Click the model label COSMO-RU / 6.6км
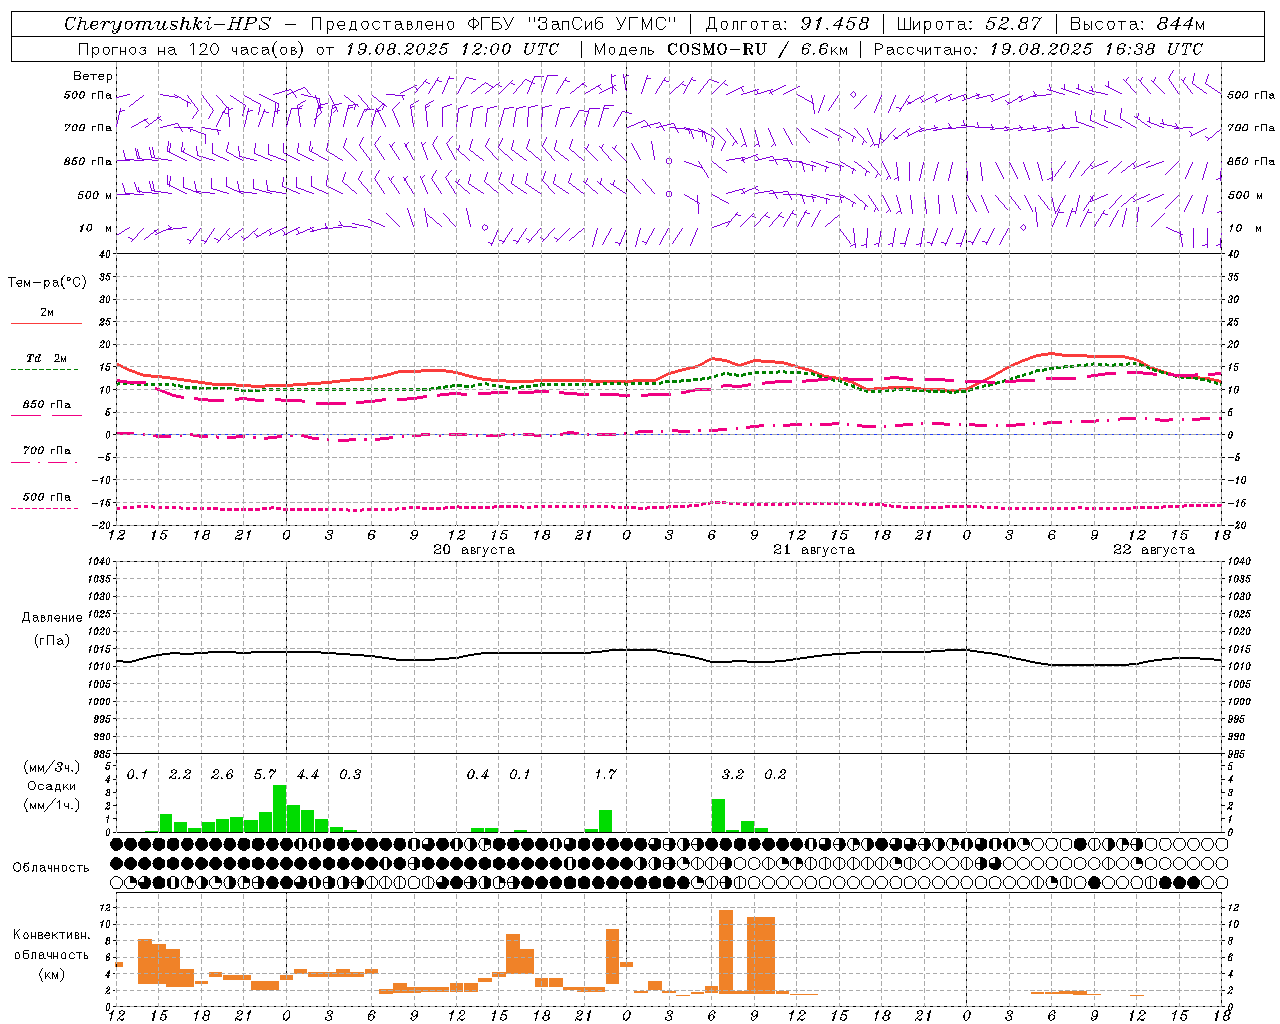The height and width of the screenshot is (1024, 1280). click(758, 49)
